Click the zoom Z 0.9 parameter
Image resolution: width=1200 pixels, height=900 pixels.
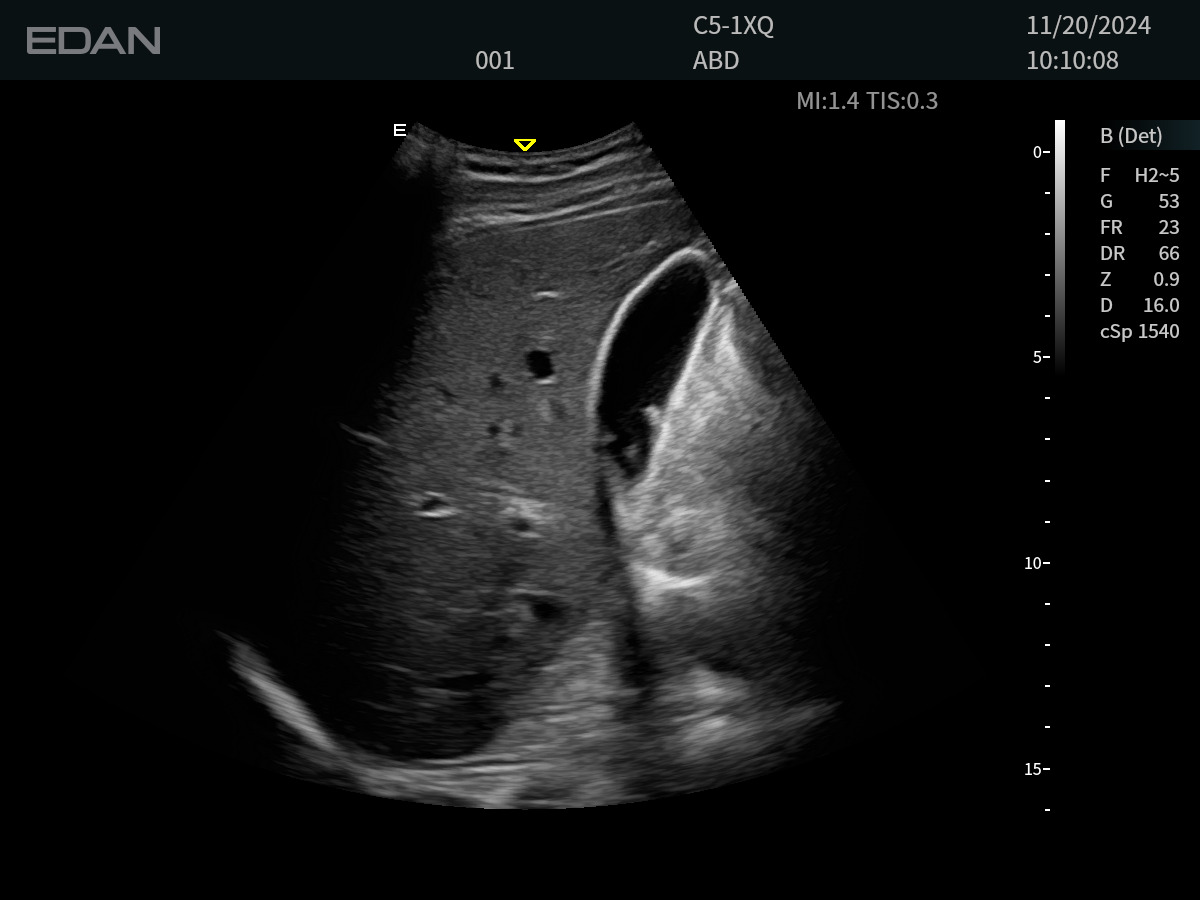click(x=1139, y=280)
